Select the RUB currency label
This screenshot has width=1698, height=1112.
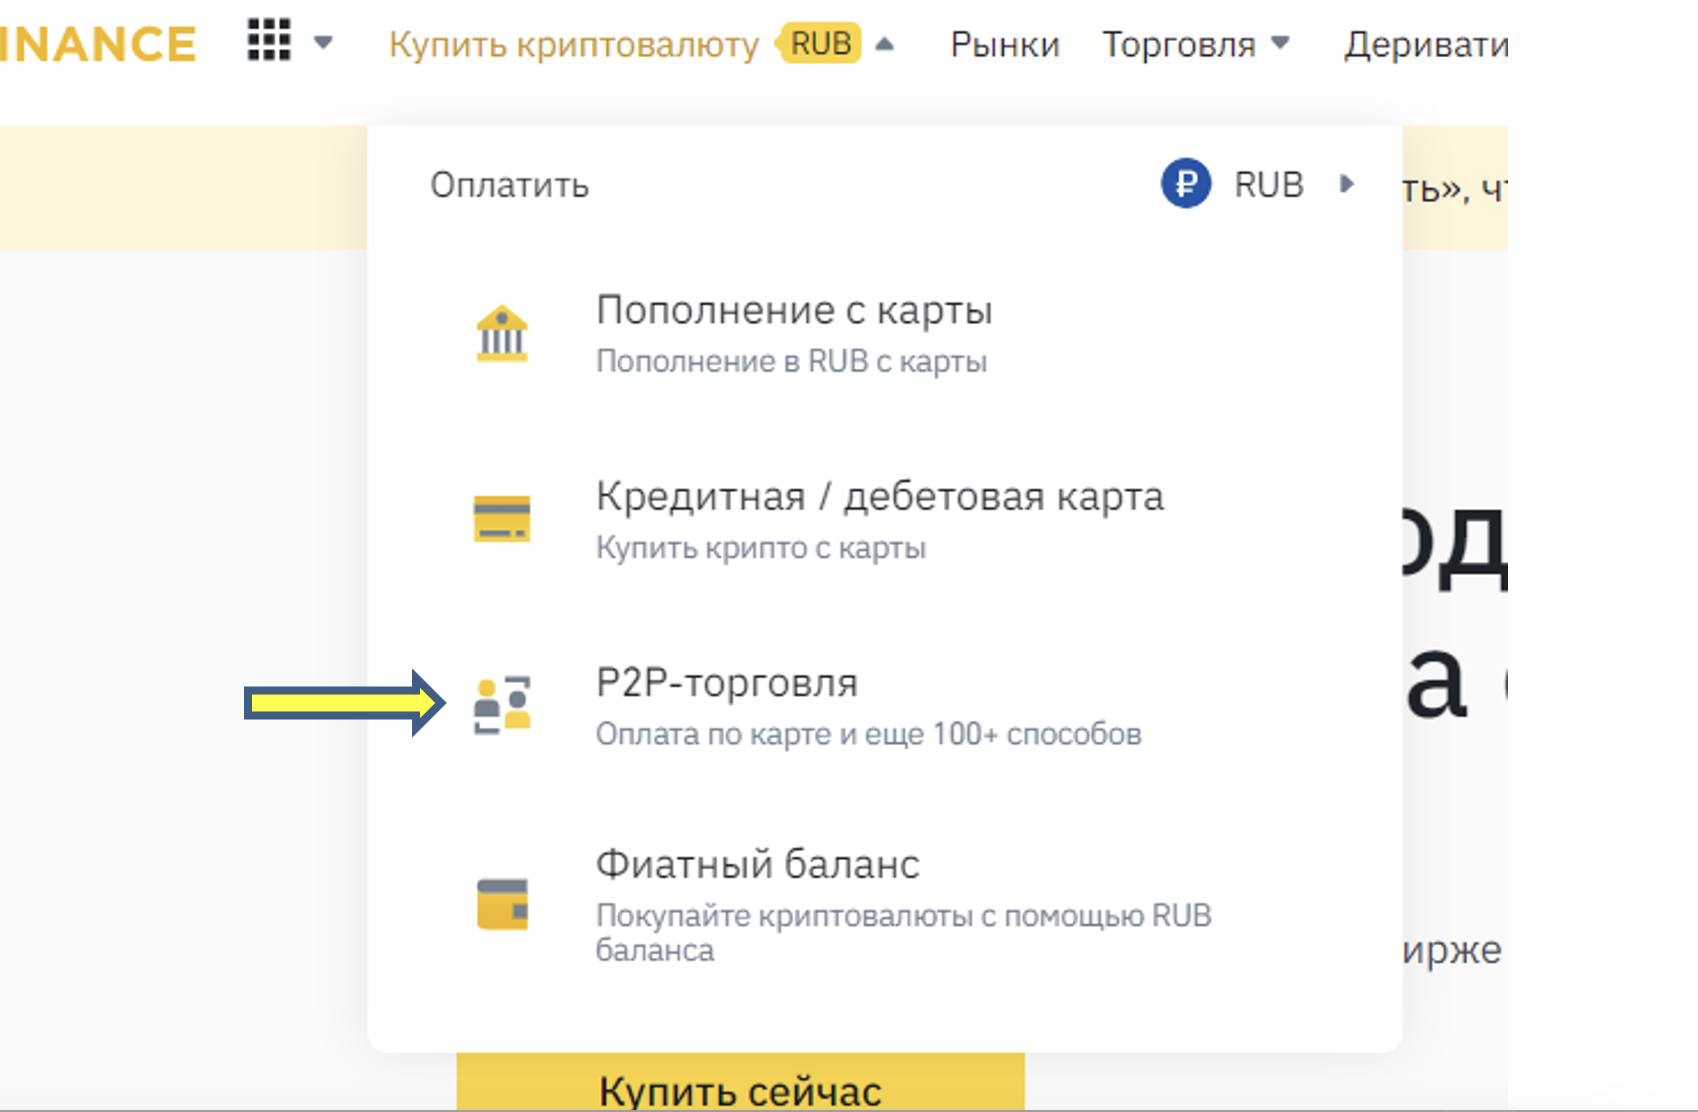(1269, 185)
